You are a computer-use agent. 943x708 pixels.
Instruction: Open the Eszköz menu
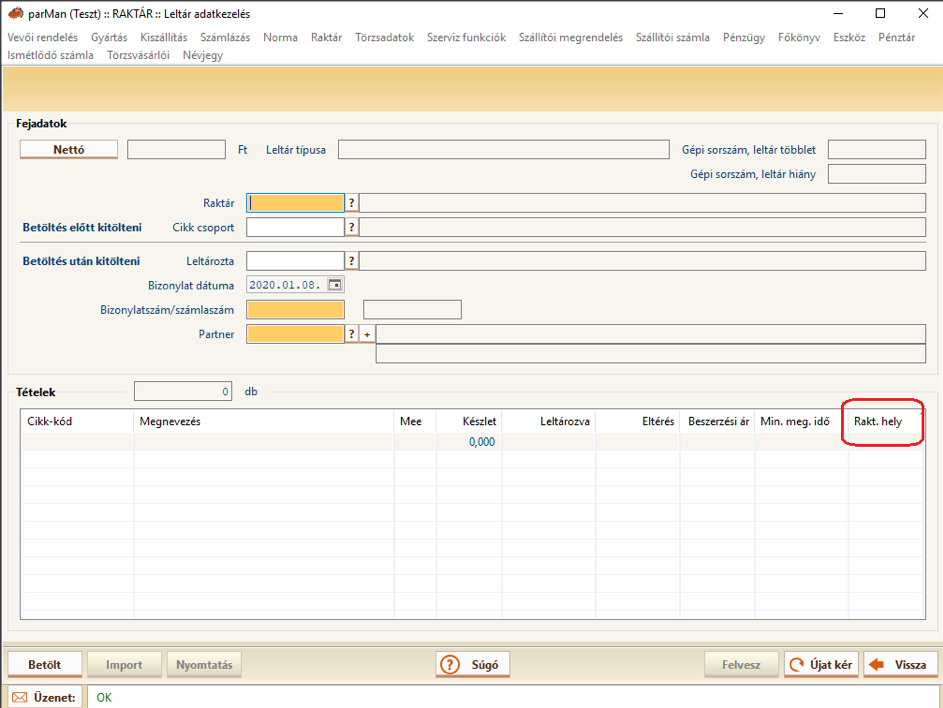pyautogui.click(x=849, y=37)
